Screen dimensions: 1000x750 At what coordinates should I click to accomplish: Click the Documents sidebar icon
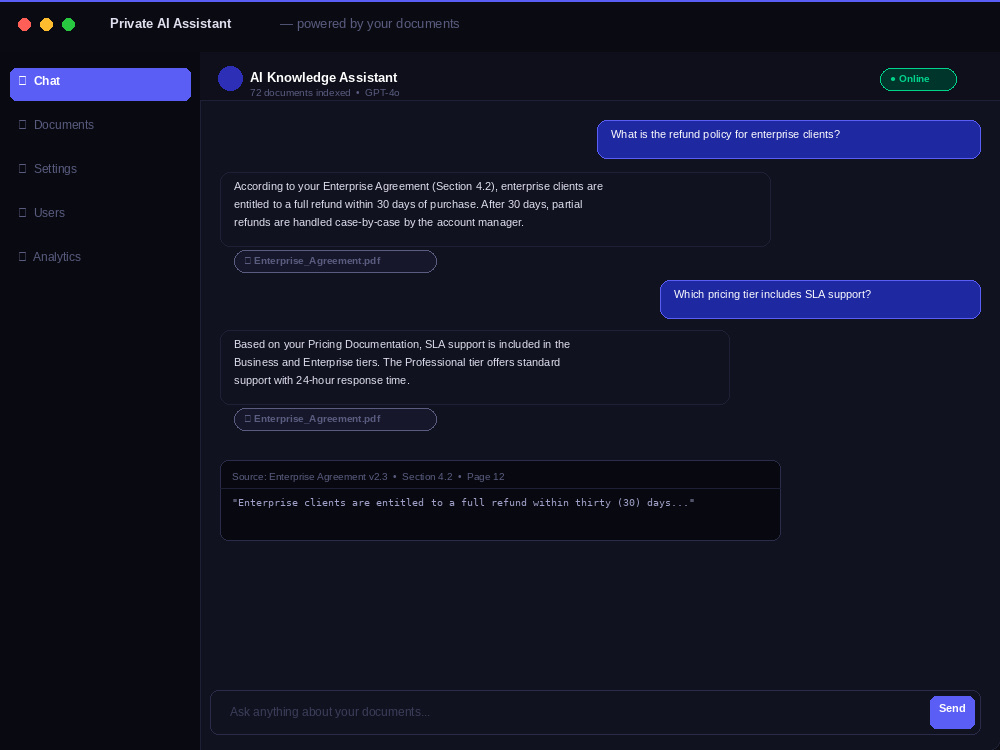(22, 124)
